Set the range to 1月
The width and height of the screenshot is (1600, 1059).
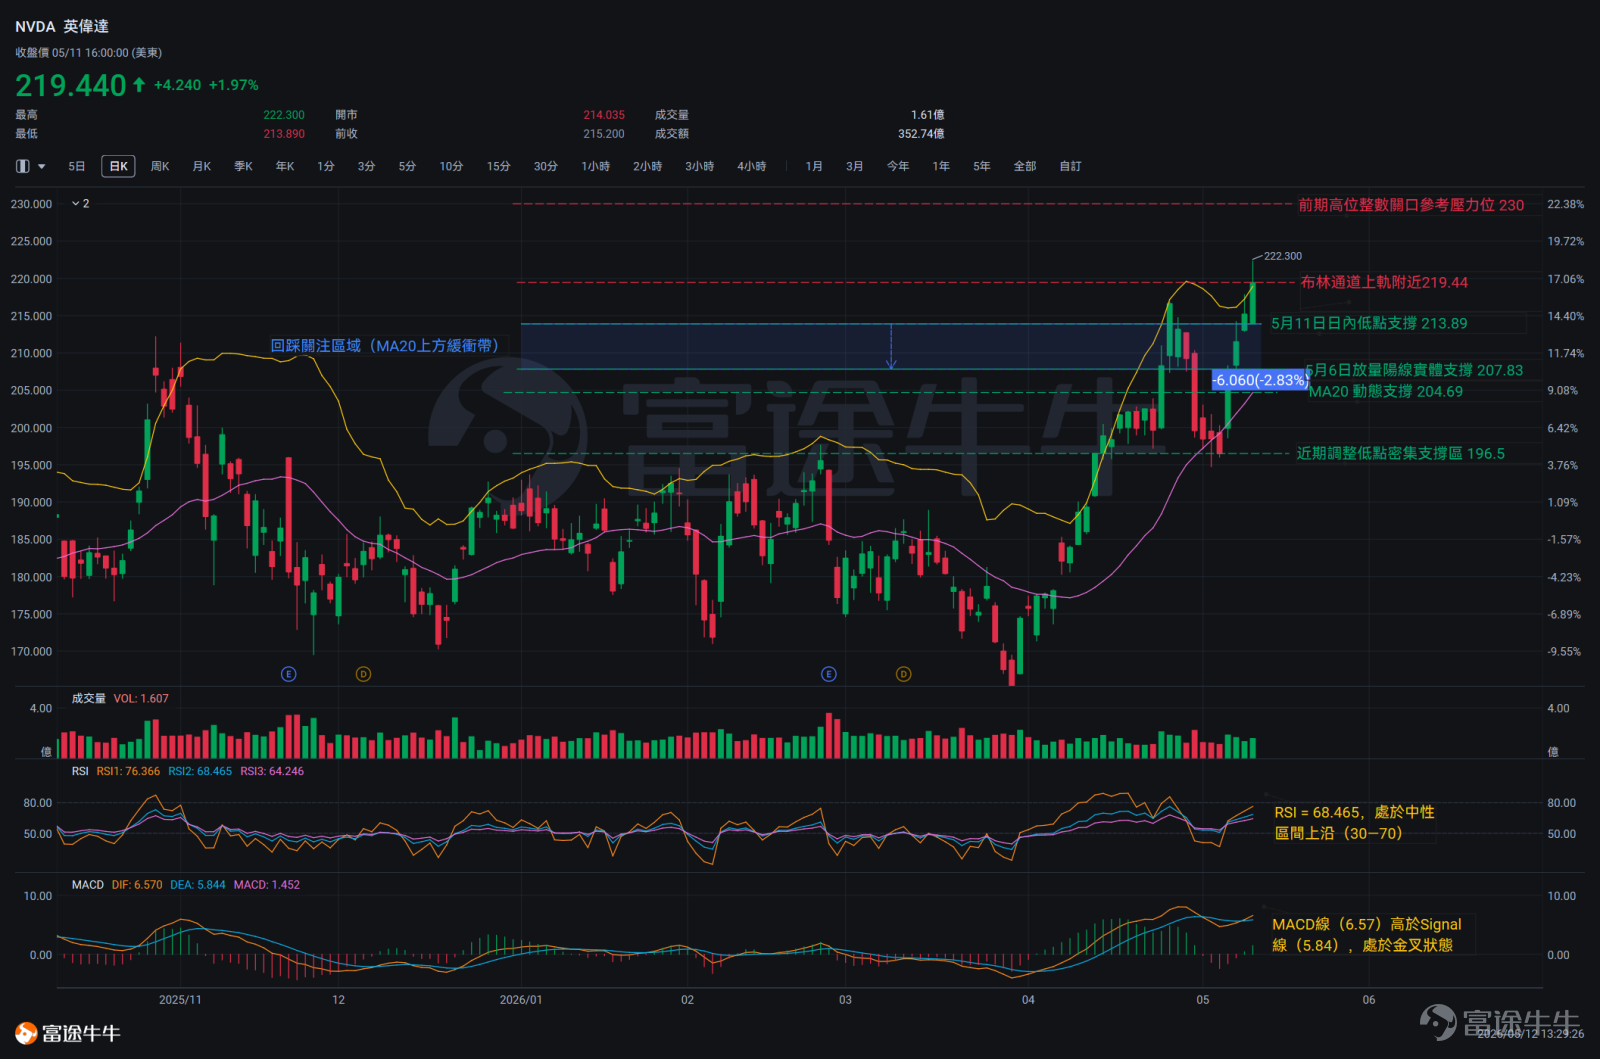point(814,166)
